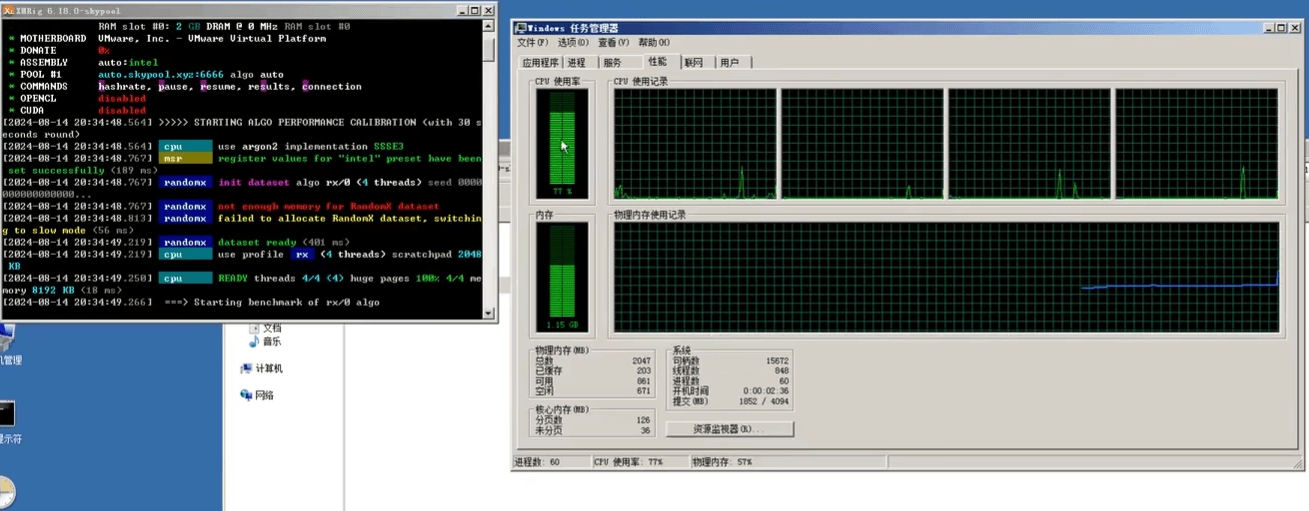
Task: Select the 计算机 computer icon
Action: coord(246,368)
